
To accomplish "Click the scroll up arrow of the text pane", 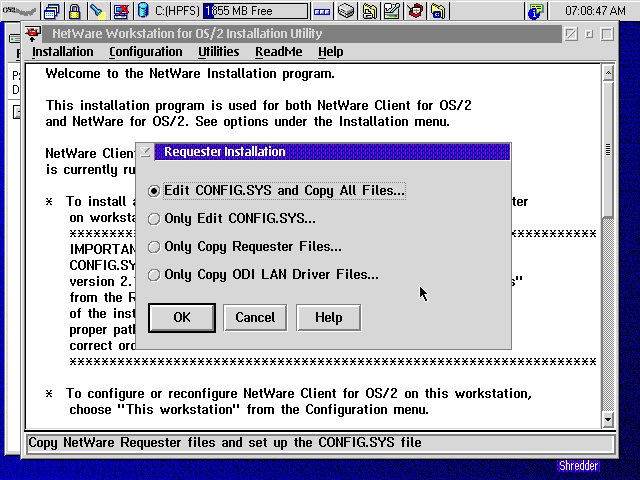I will pyautogui.click(x=608, y=73).
